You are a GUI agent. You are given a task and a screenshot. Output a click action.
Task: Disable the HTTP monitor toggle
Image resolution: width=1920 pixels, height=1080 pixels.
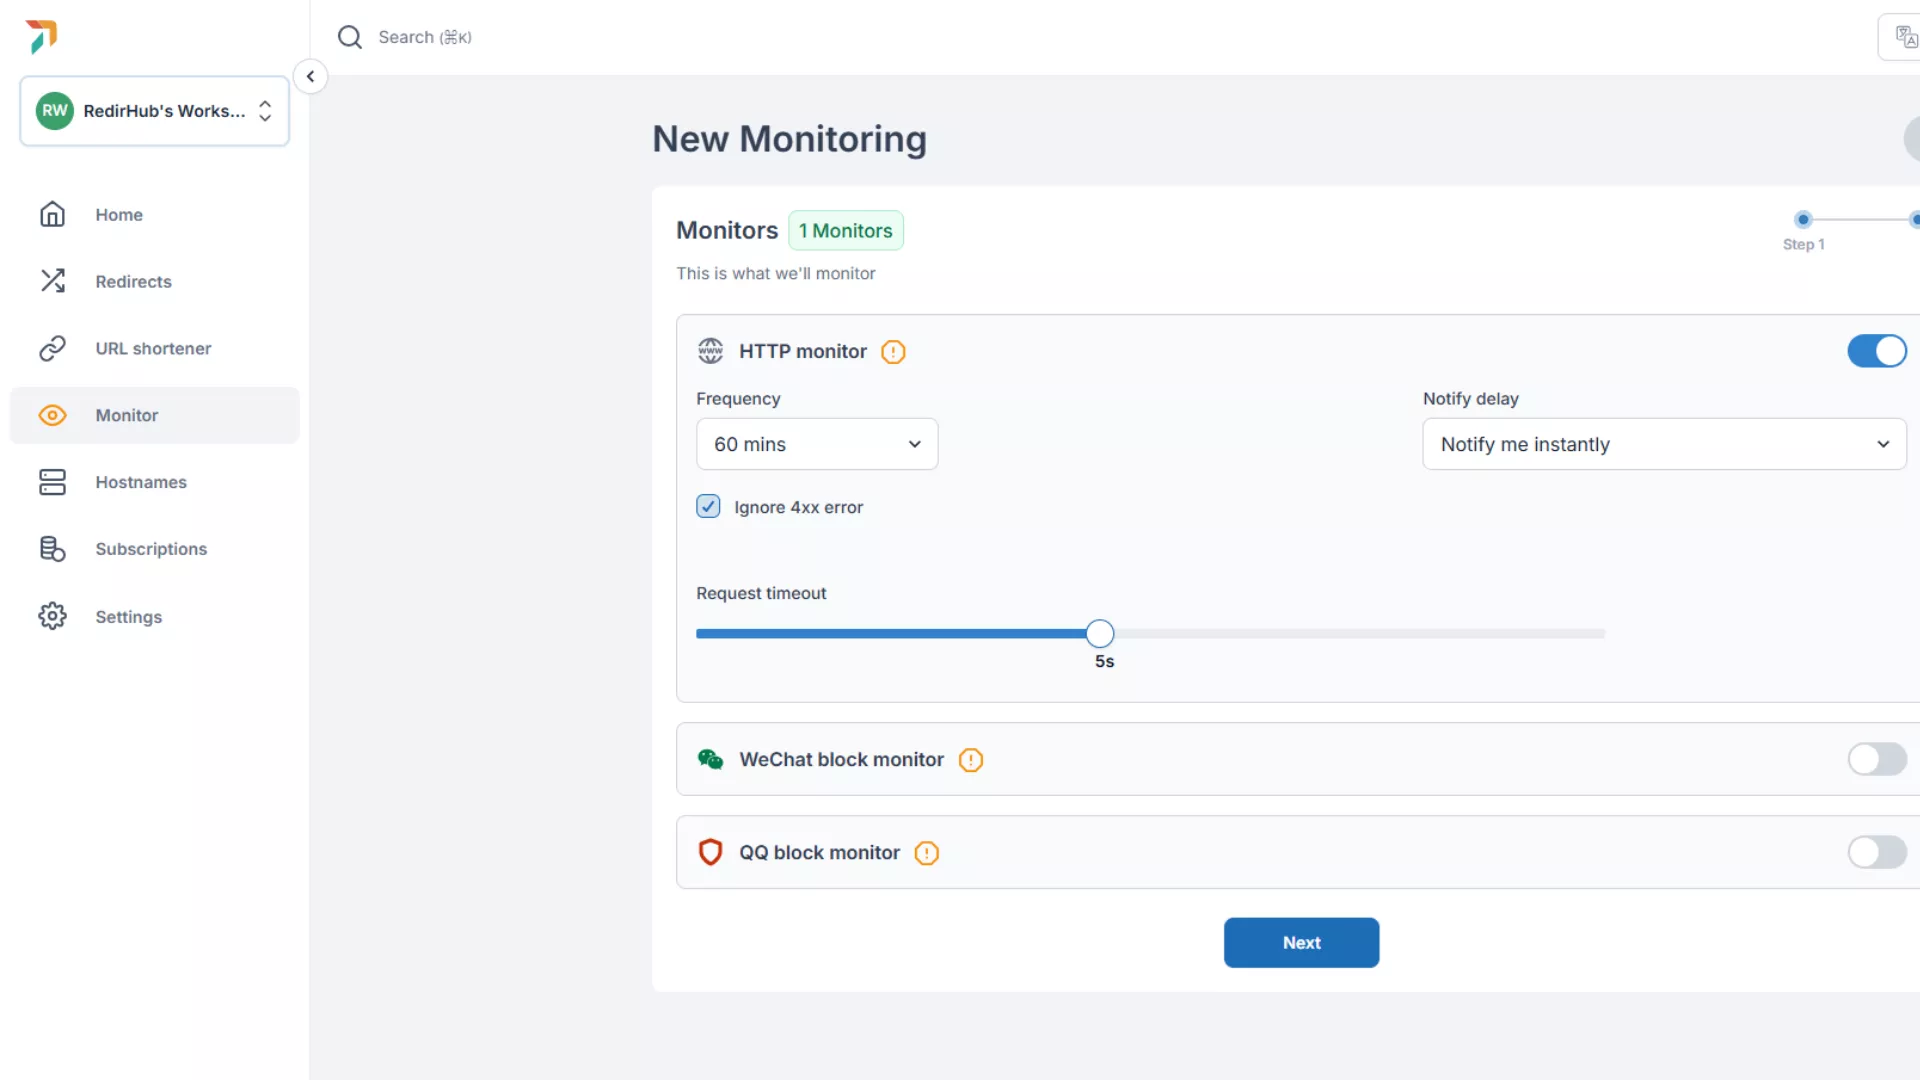click(1876, 351)
